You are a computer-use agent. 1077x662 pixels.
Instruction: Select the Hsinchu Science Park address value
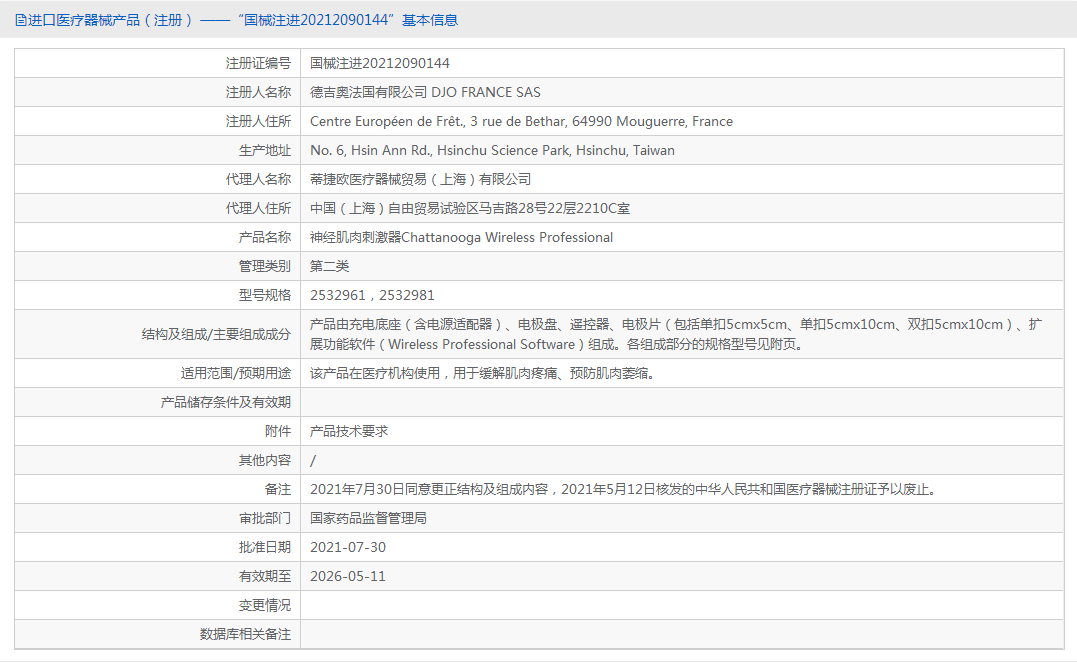coord(492,150)
